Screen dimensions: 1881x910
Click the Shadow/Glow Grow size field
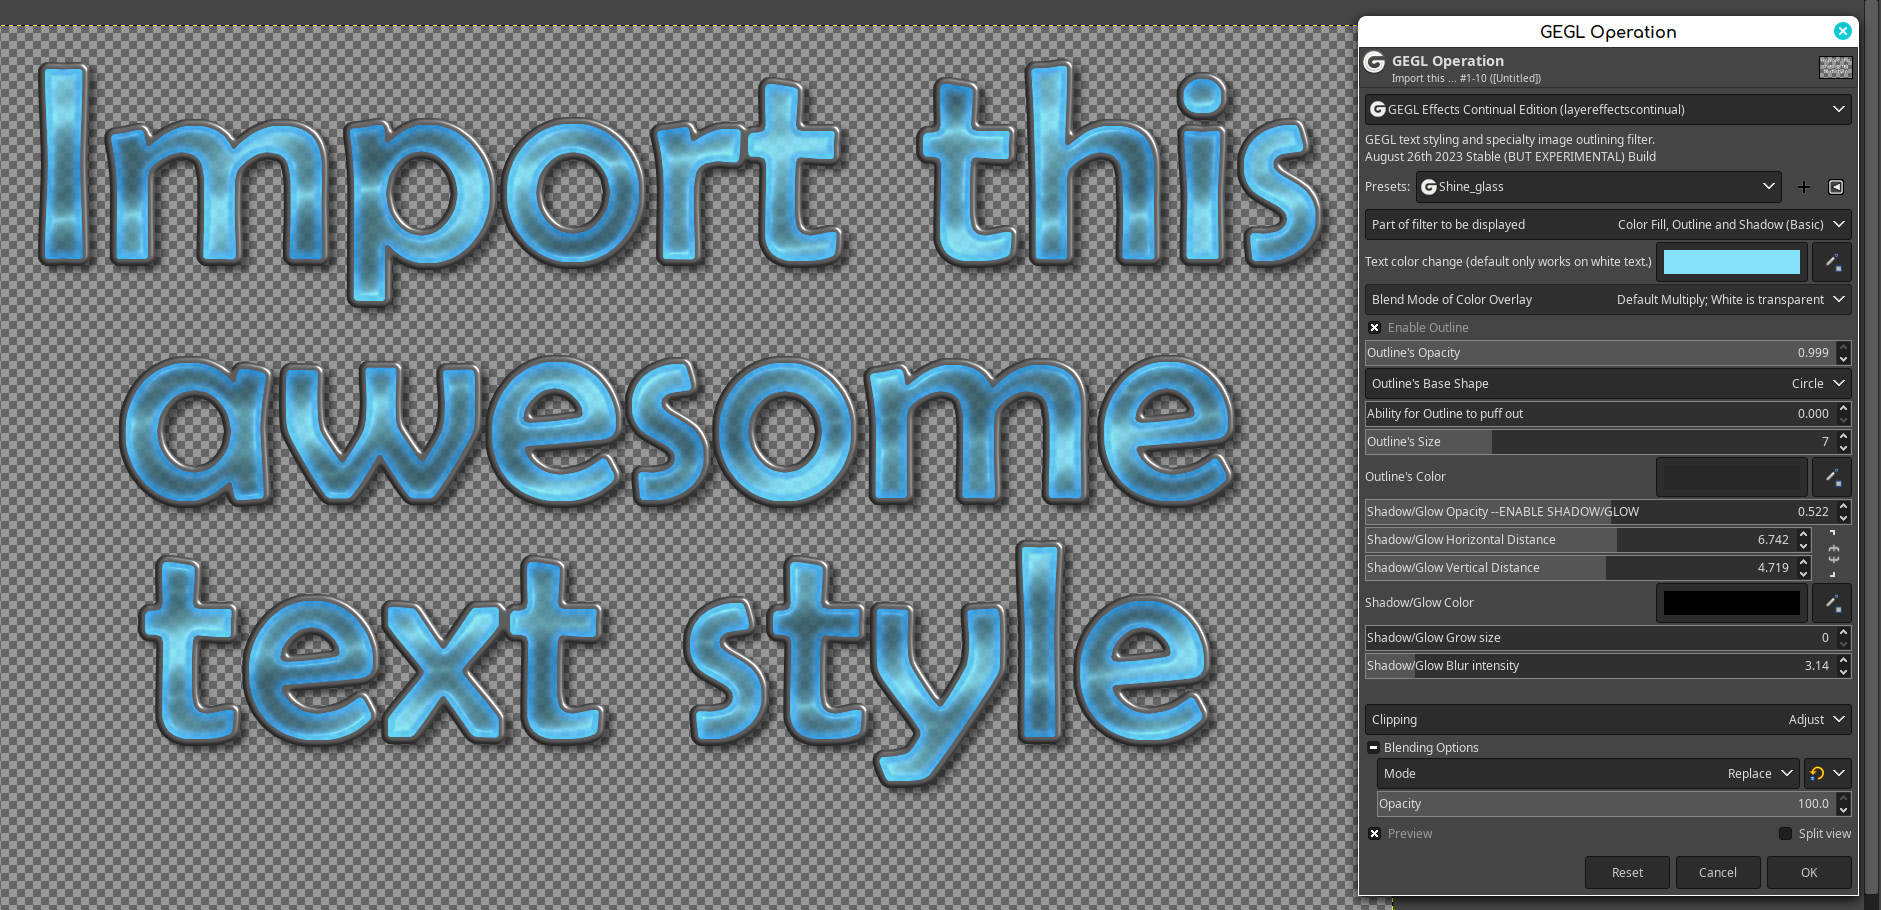coord(1600,638)
